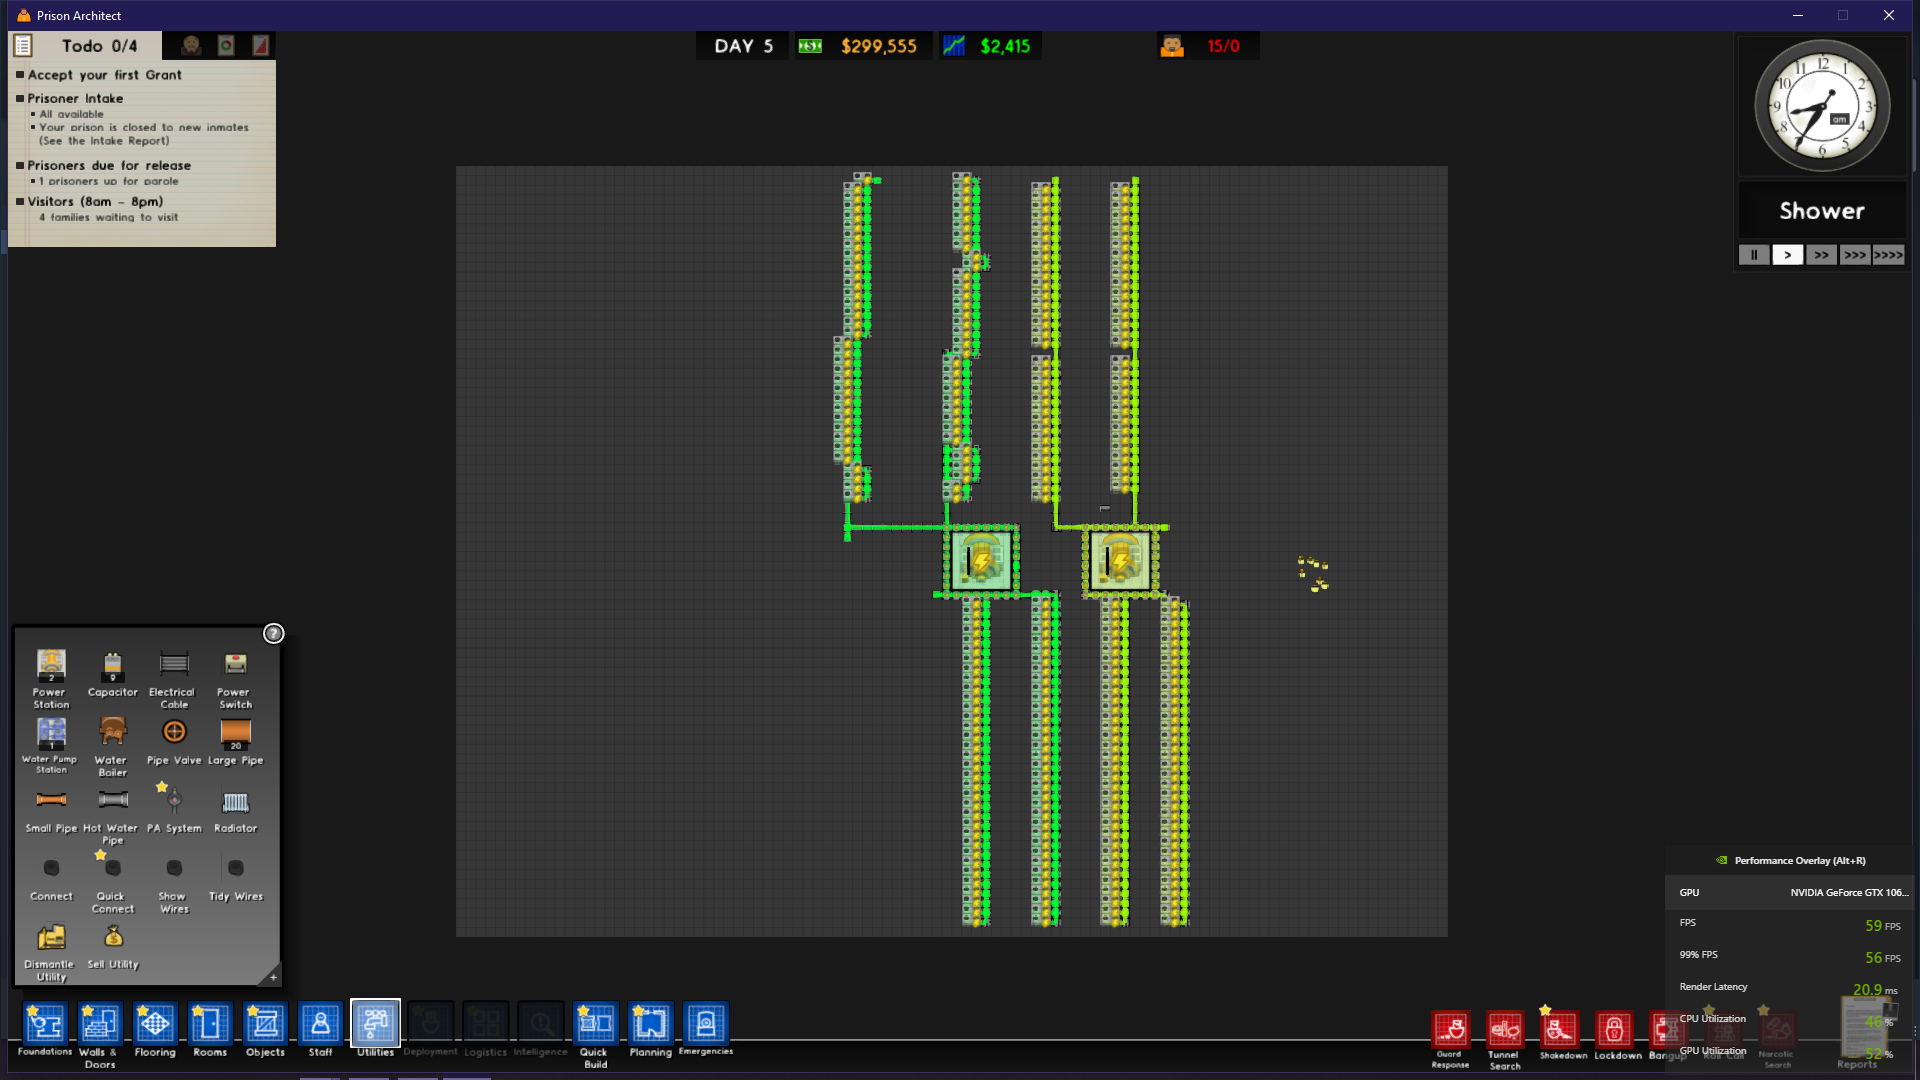Click the $2,415 daily cashflow display

(988, 46)
